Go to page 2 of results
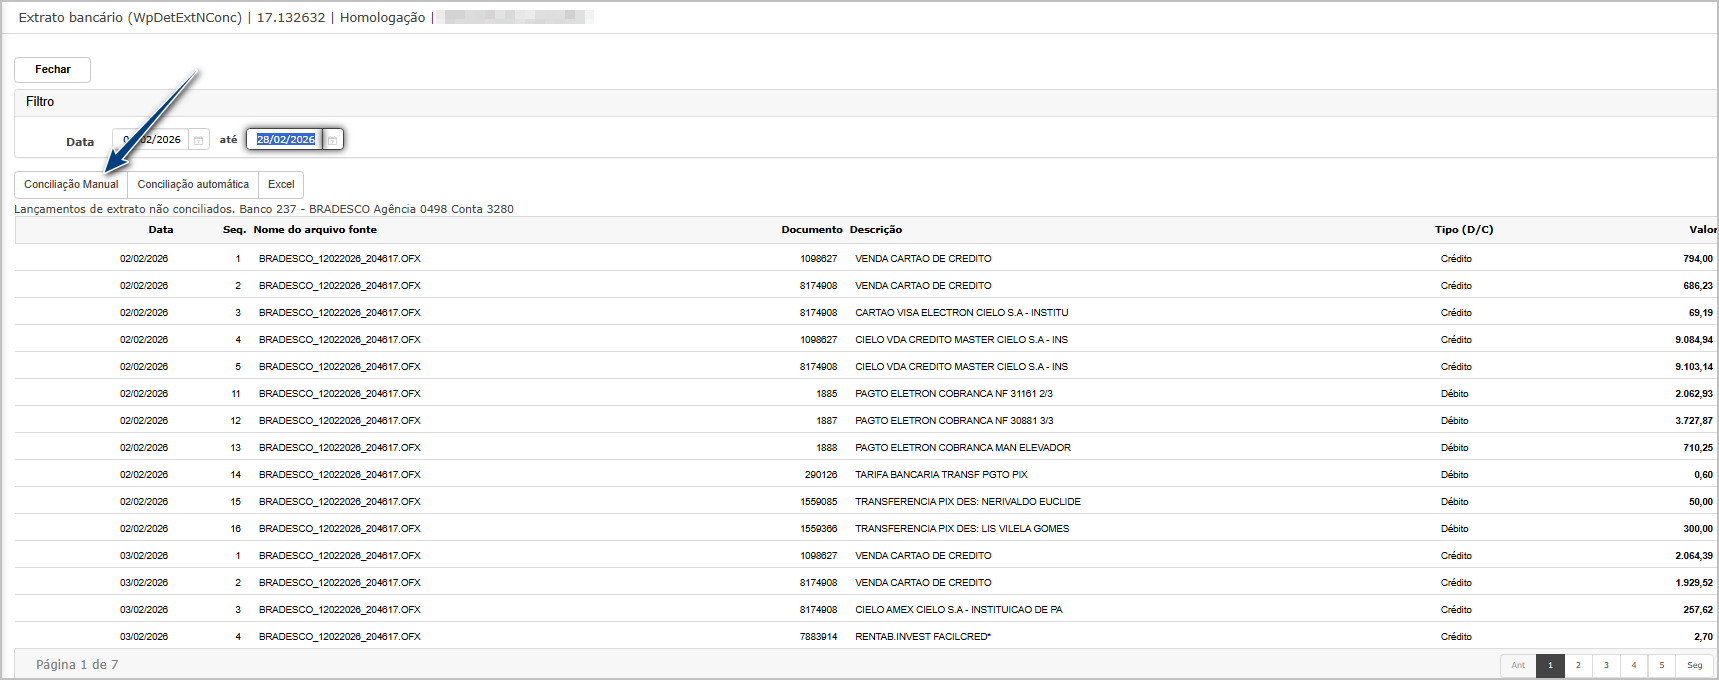Screen dimensions: 1719x680 coord(1578,665)
